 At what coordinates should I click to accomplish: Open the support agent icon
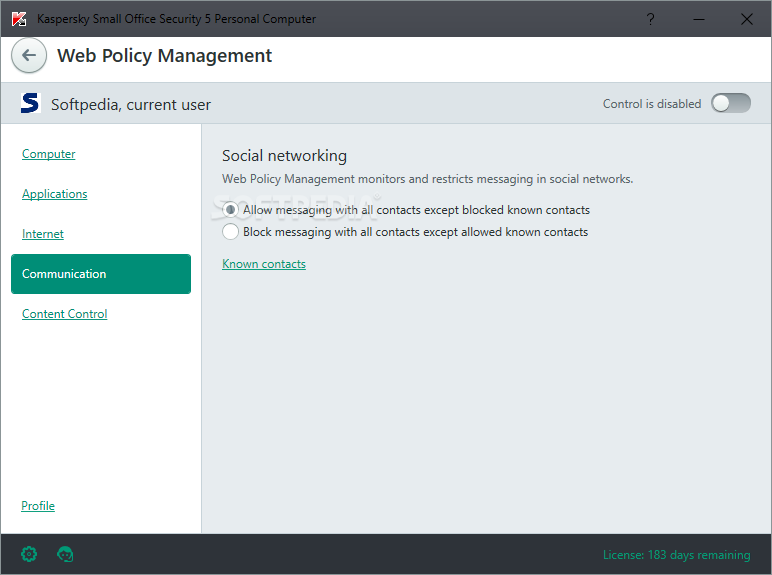tap(65, 554)
